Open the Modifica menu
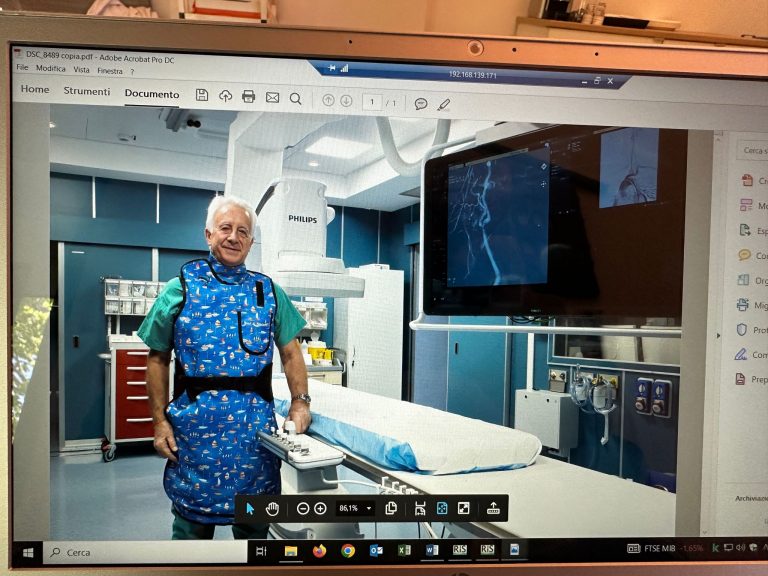Screen dimensions: 768x576 [x=51, y=69]
